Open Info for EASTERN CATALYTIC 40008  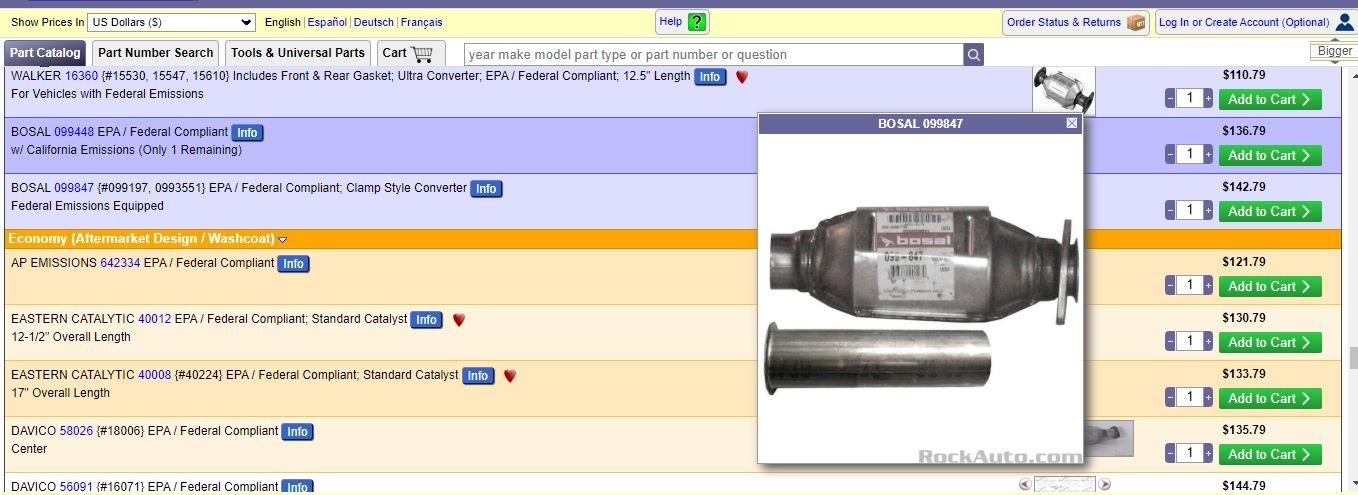click(x=478, y=376)
